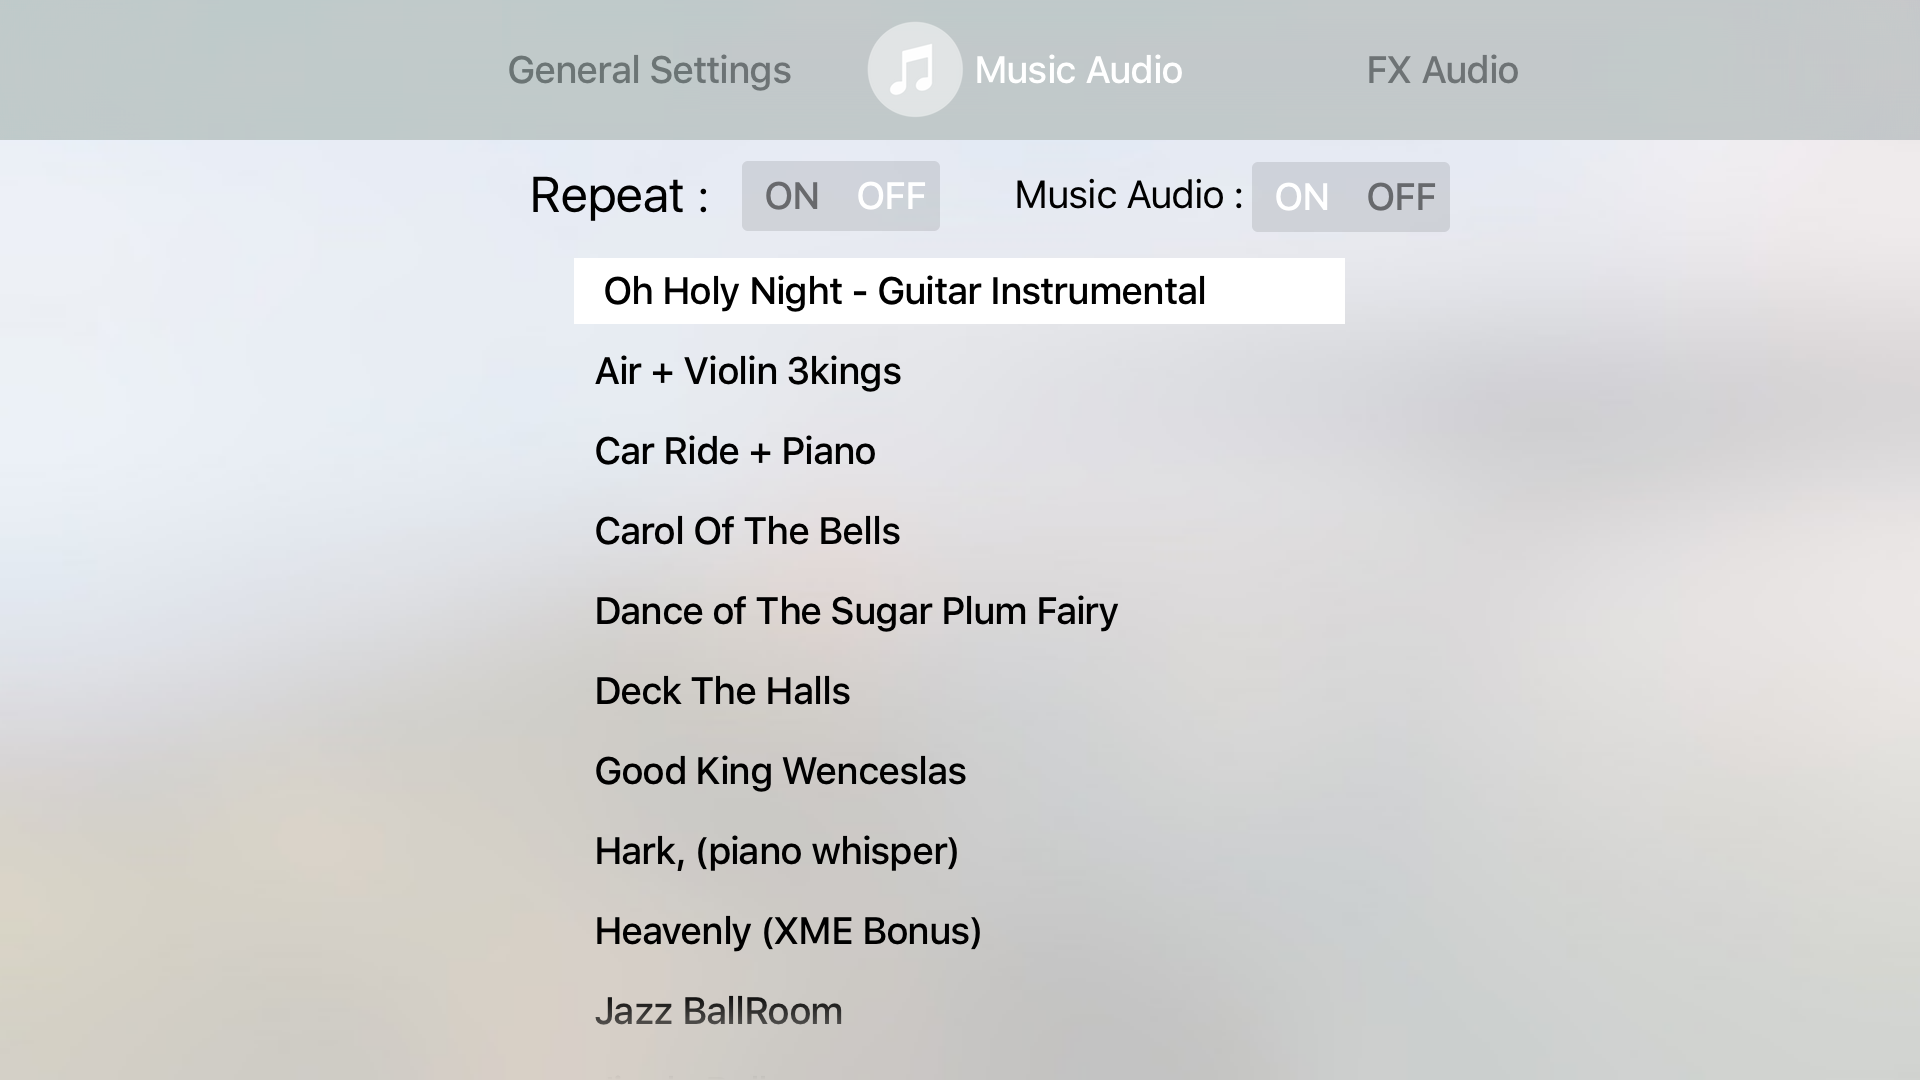Switch to General Settings tab
1920x1080 pixels.
(649, 70)
